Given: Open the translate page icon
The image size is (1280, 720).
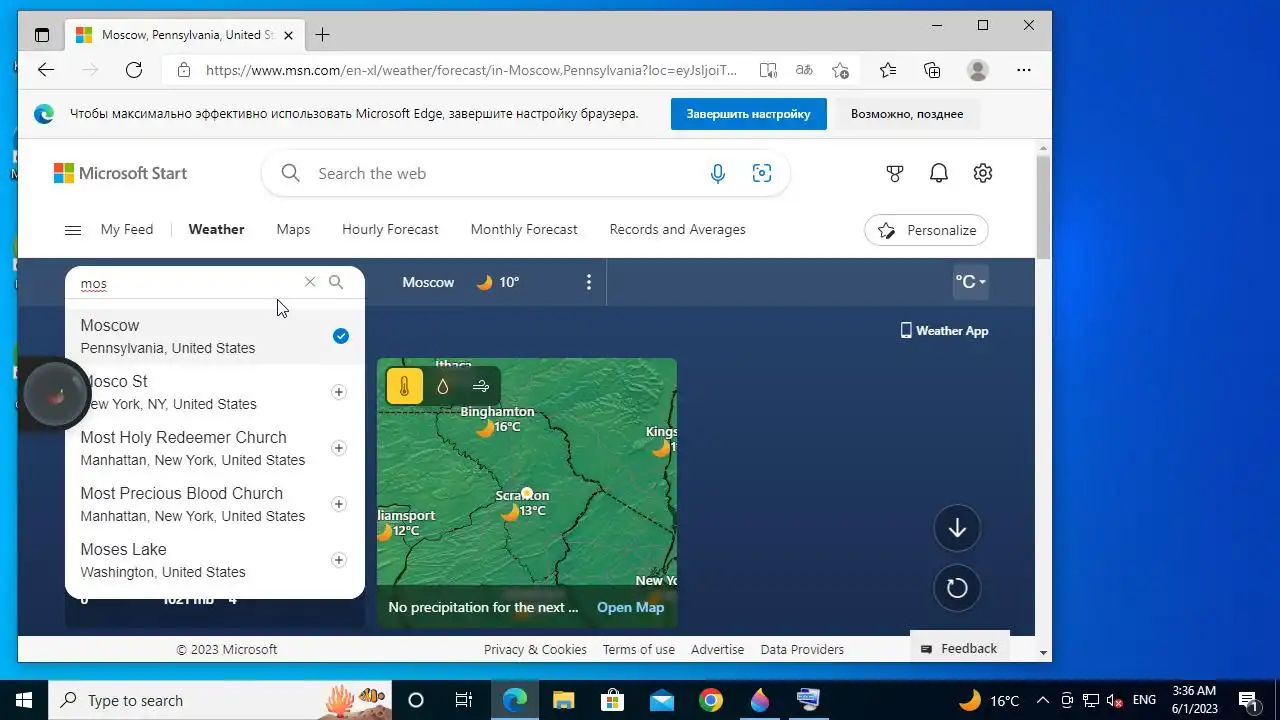Looking at the screenshot, I should [x=804, y=70].
